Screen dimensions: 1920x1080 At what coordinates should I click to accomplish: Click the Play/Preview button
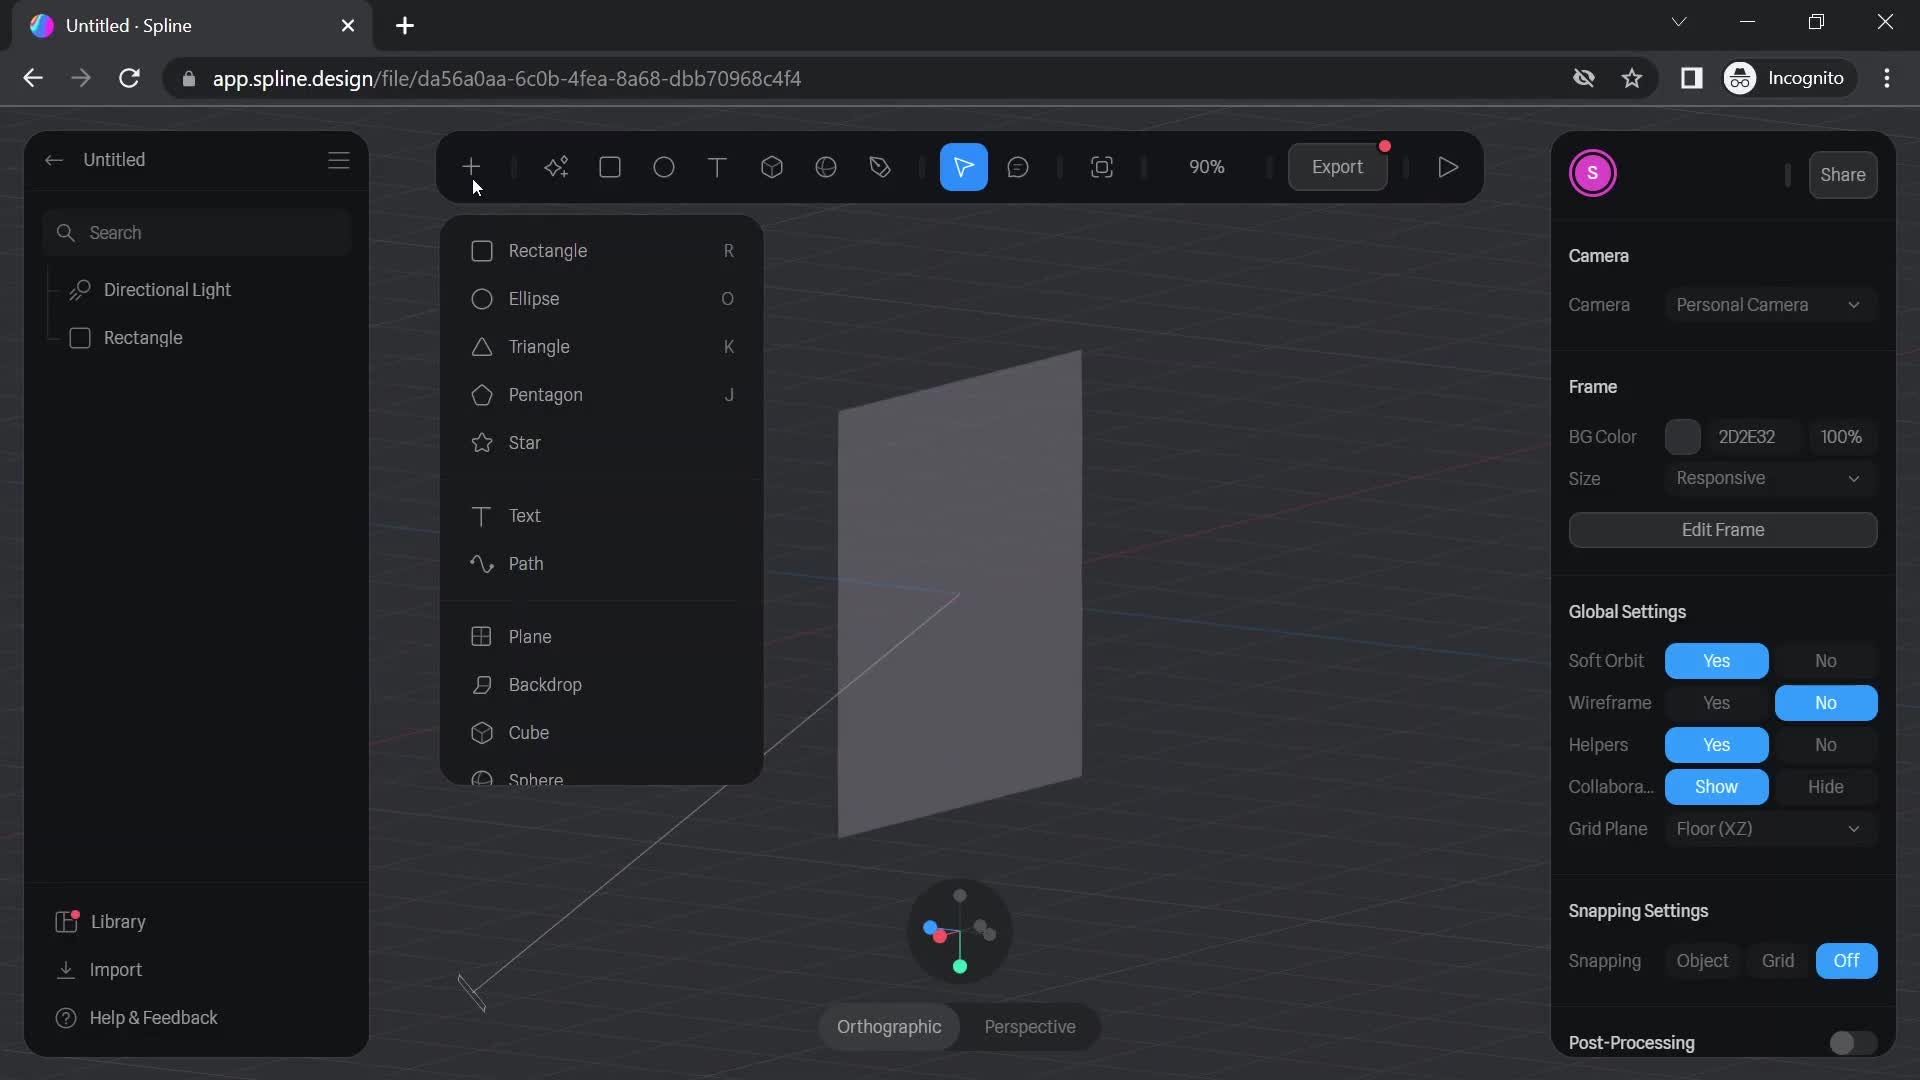(1448, 167)
